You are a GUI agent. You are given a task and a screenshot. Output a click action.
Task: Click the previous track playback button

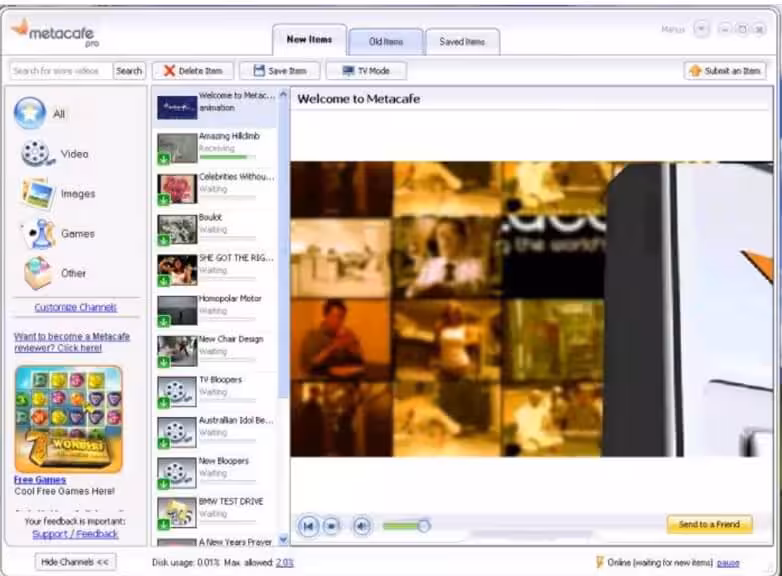click(x=308, y=526)
